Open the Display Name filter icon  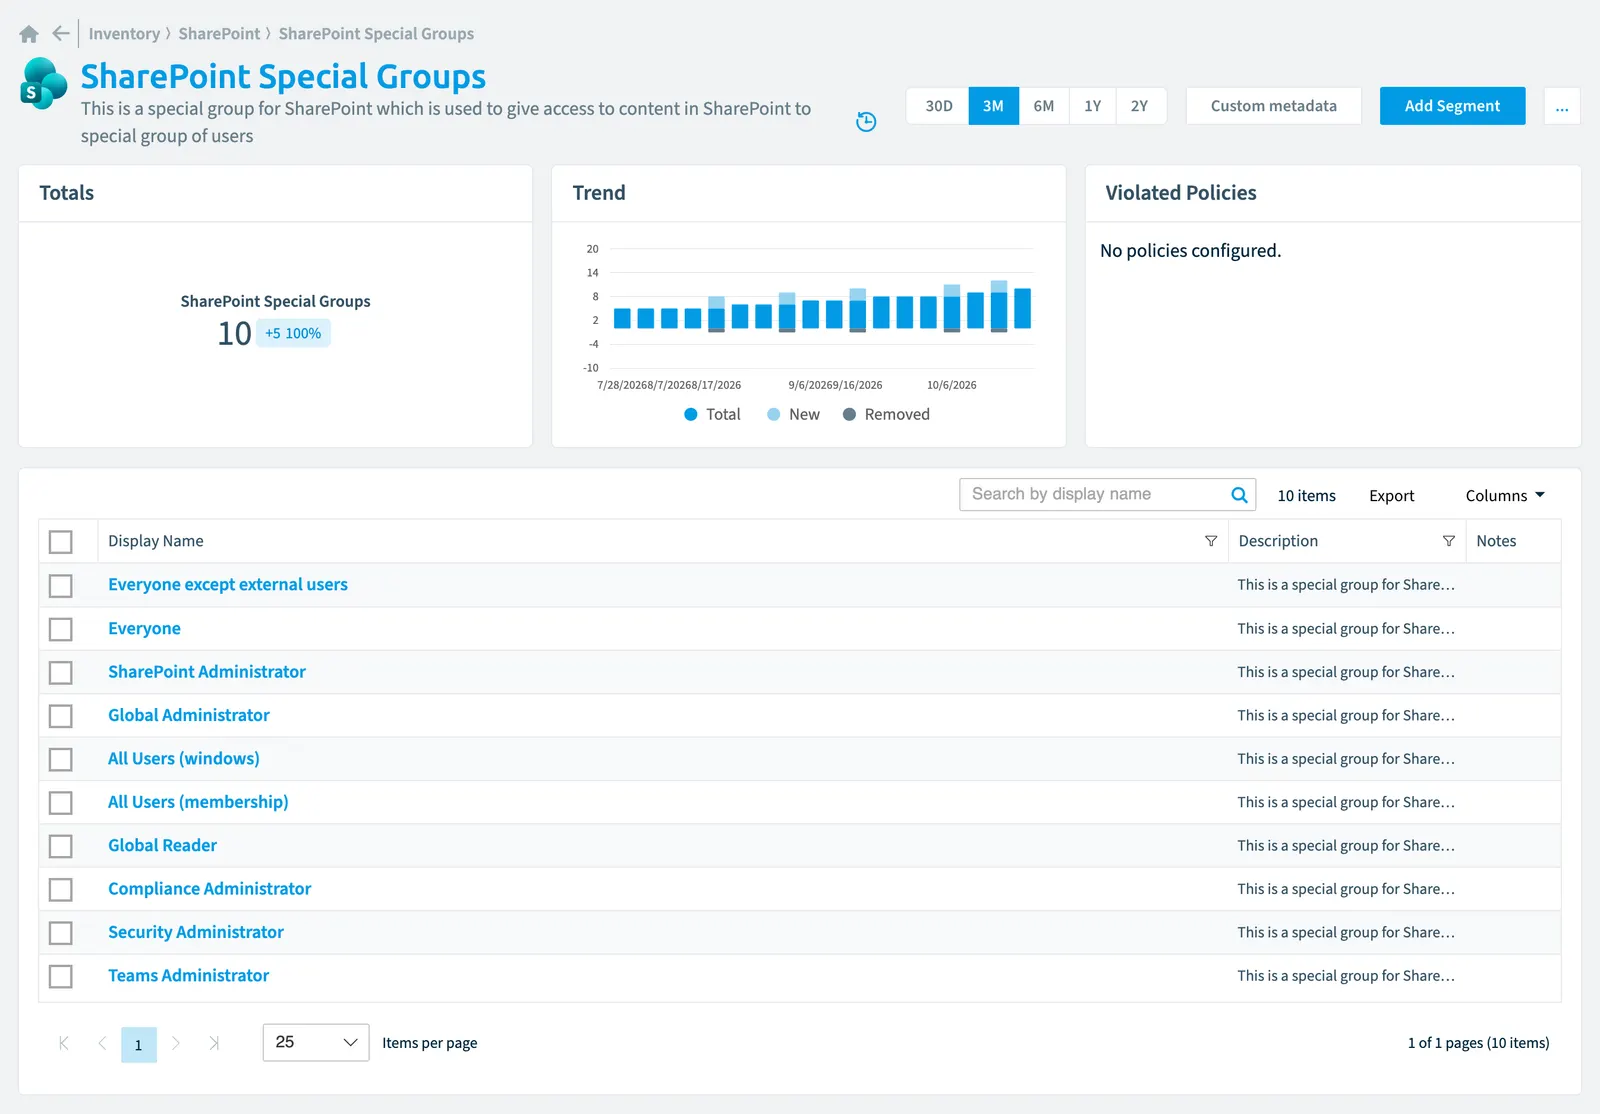click(x=1211, y=541)
